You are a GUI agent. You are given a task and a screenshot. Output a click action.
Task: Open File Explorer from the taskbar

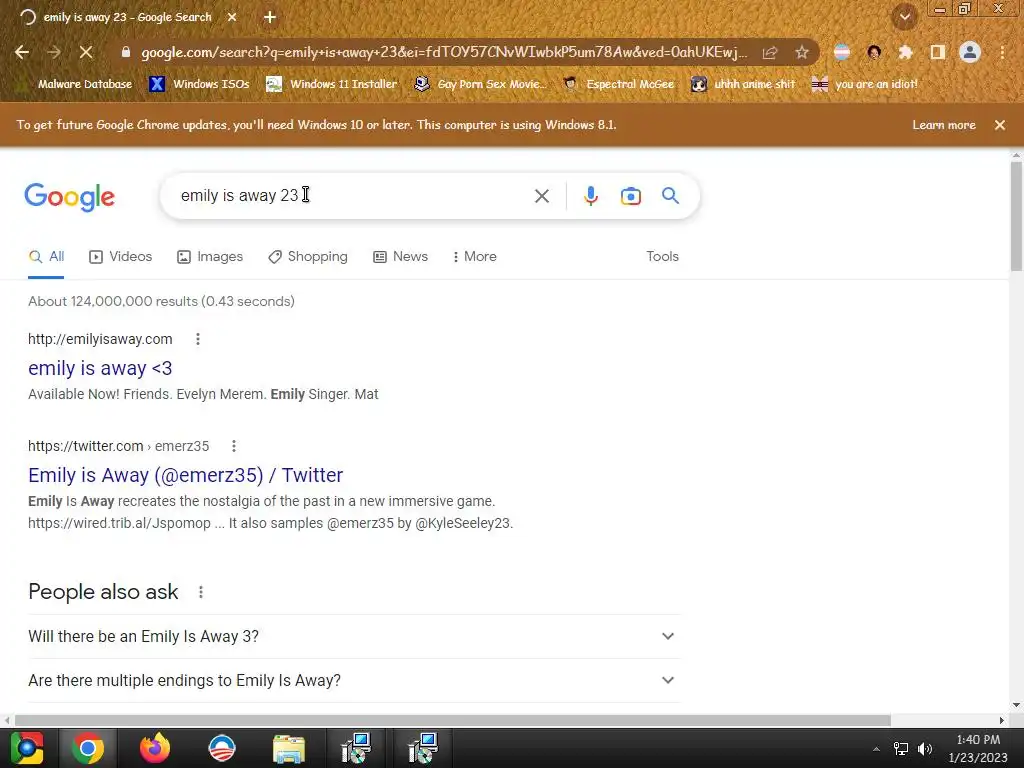pyautogui.click(x=289, y=748)
